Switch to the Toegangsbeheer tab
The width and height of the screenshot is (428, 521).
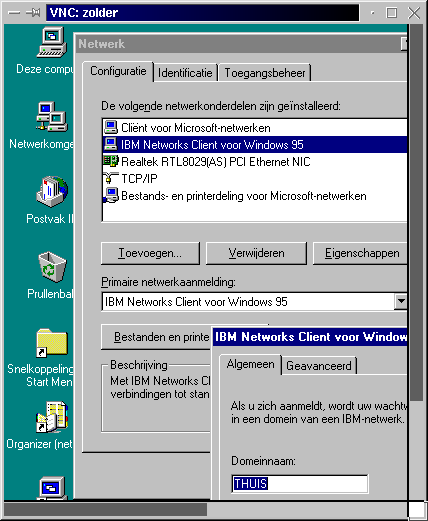pos(265,73)
